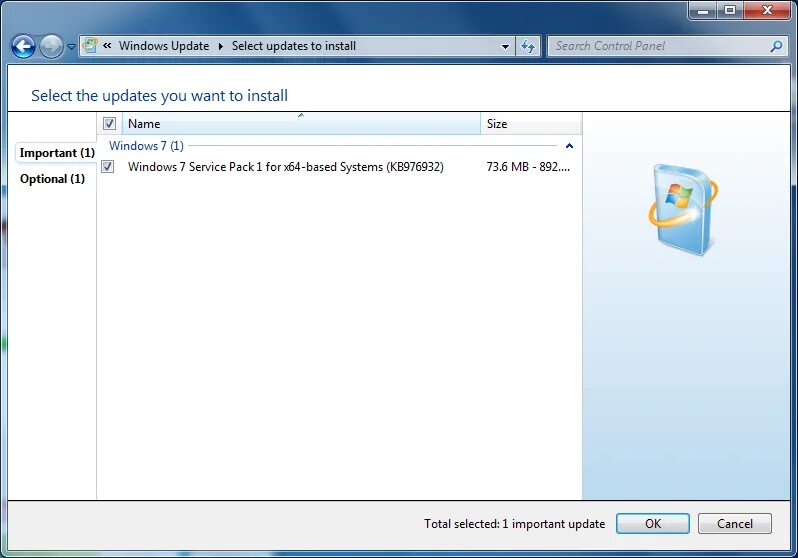Click the double chevron in address bar

tap(107, 45)
